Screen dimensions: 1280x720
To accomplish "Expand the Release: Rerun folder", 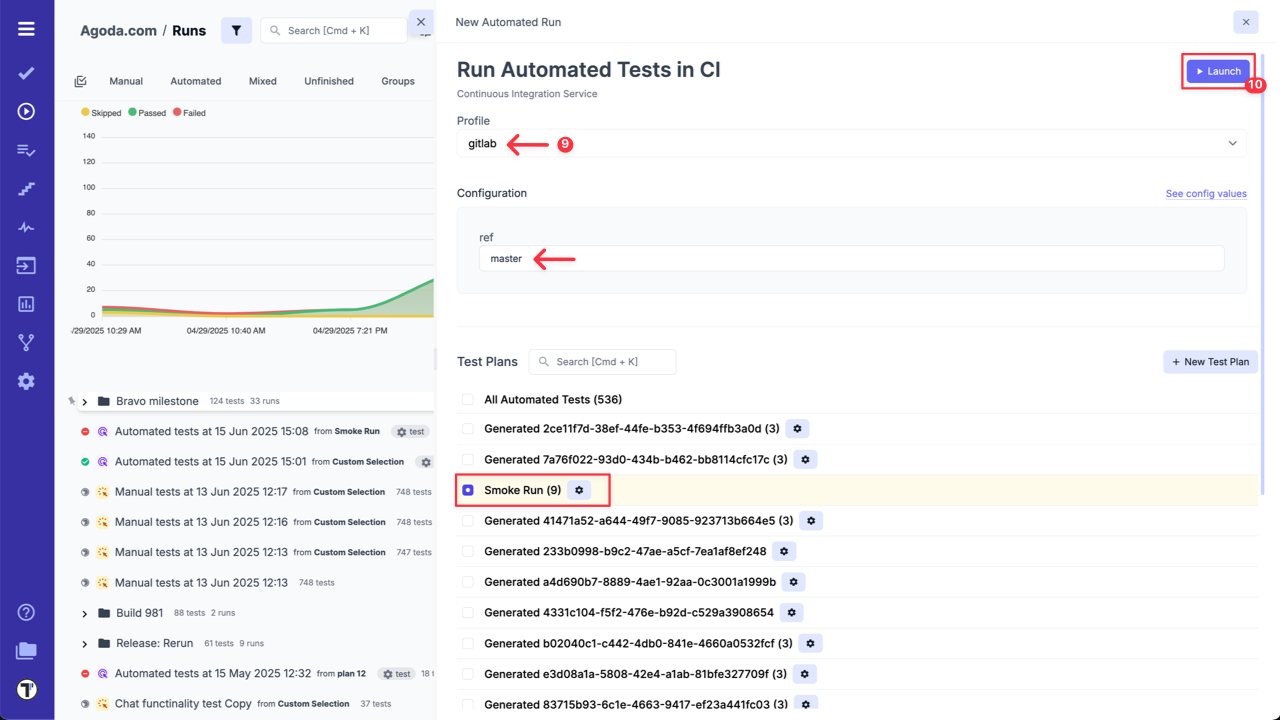I will [x=85, y=643].
